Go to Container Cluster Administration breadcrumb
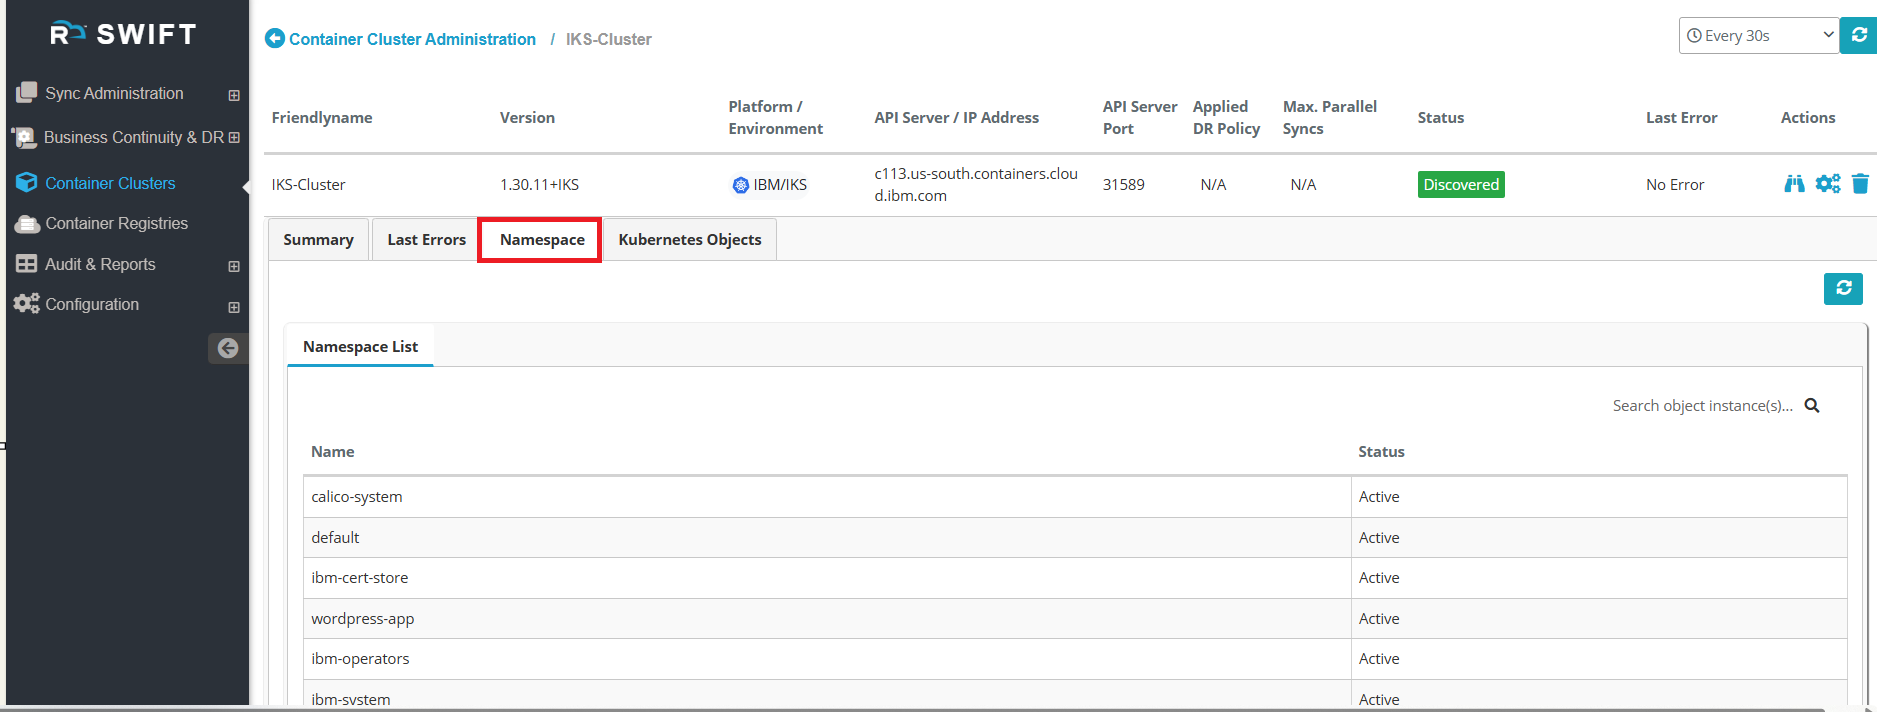This screenshot has height=712, width=1877. pos(412,39)
